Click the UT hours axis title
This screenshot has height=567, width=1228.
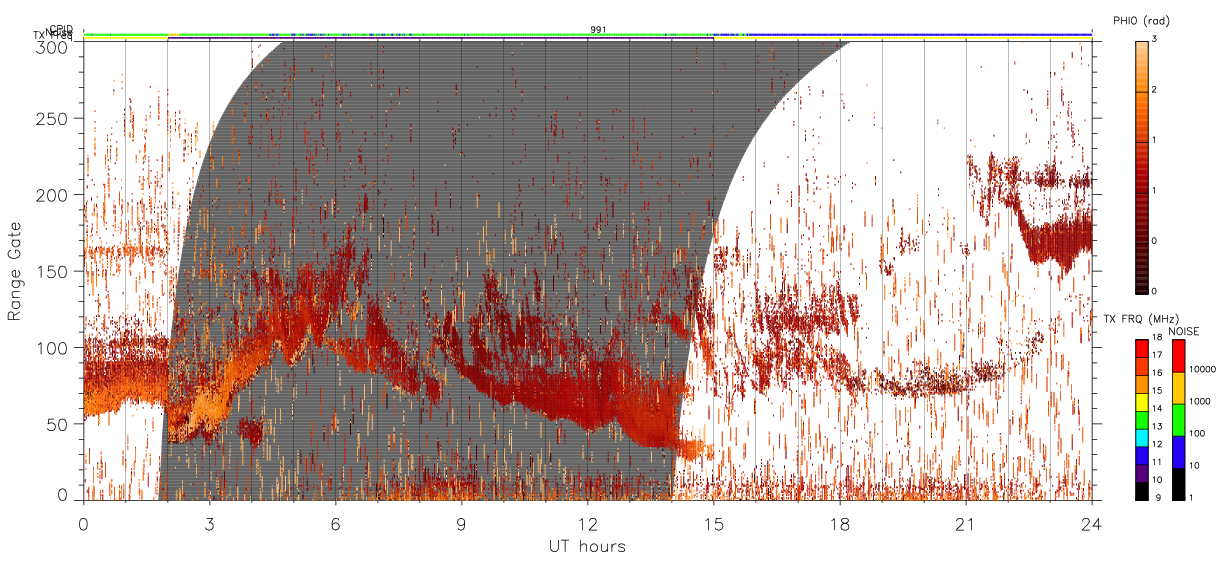587,547
